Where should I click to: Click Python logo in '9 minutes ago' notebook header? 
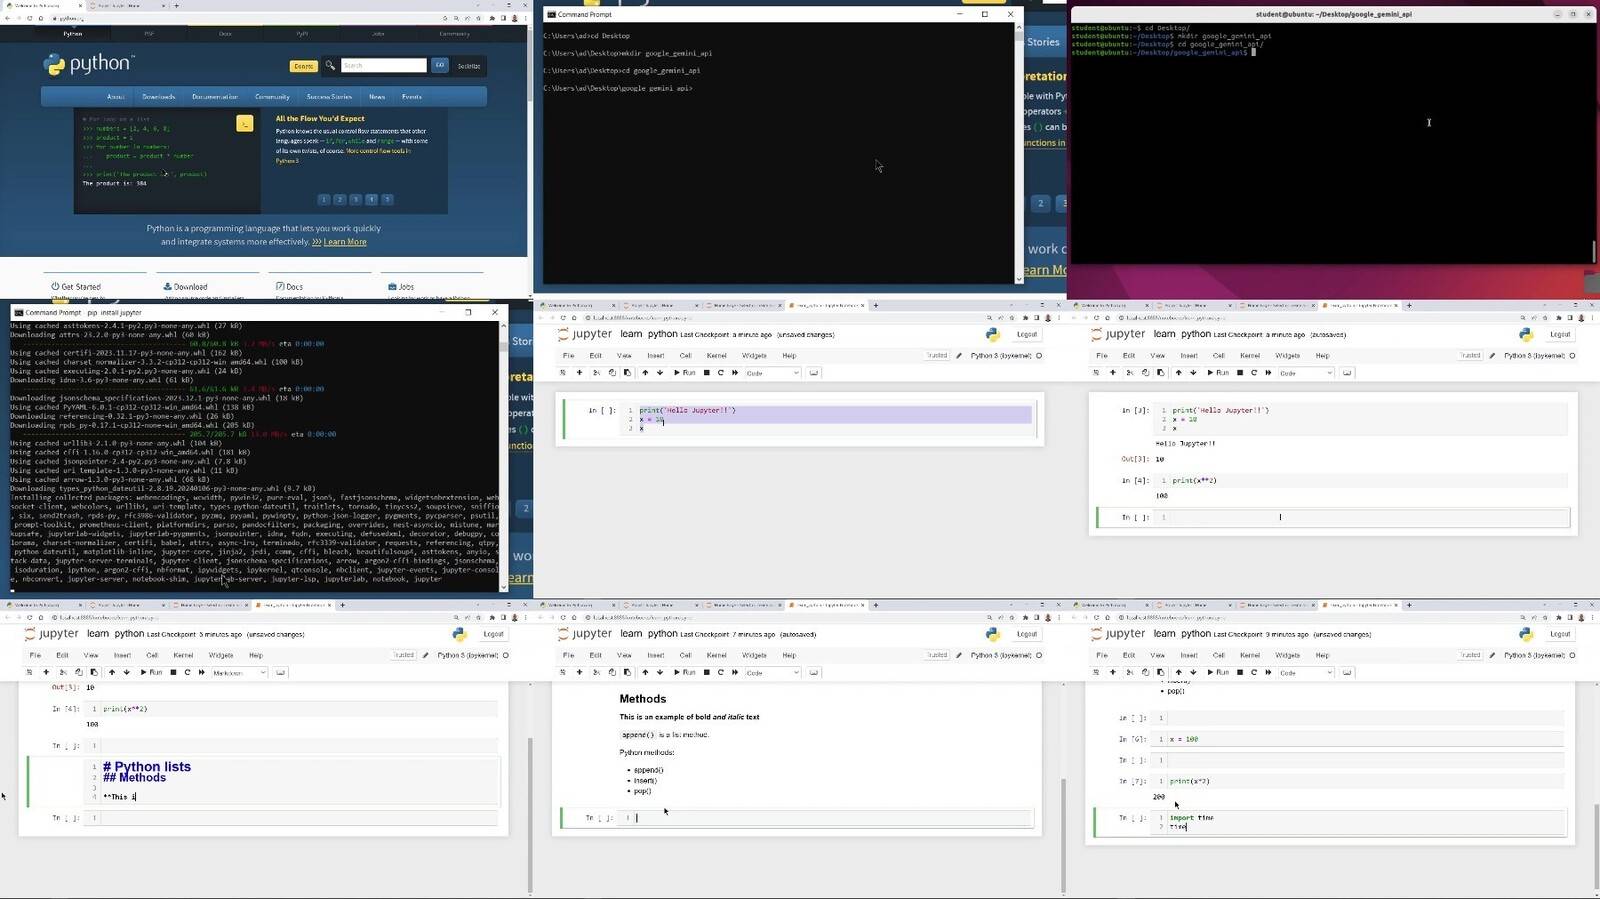point(1526,634)
